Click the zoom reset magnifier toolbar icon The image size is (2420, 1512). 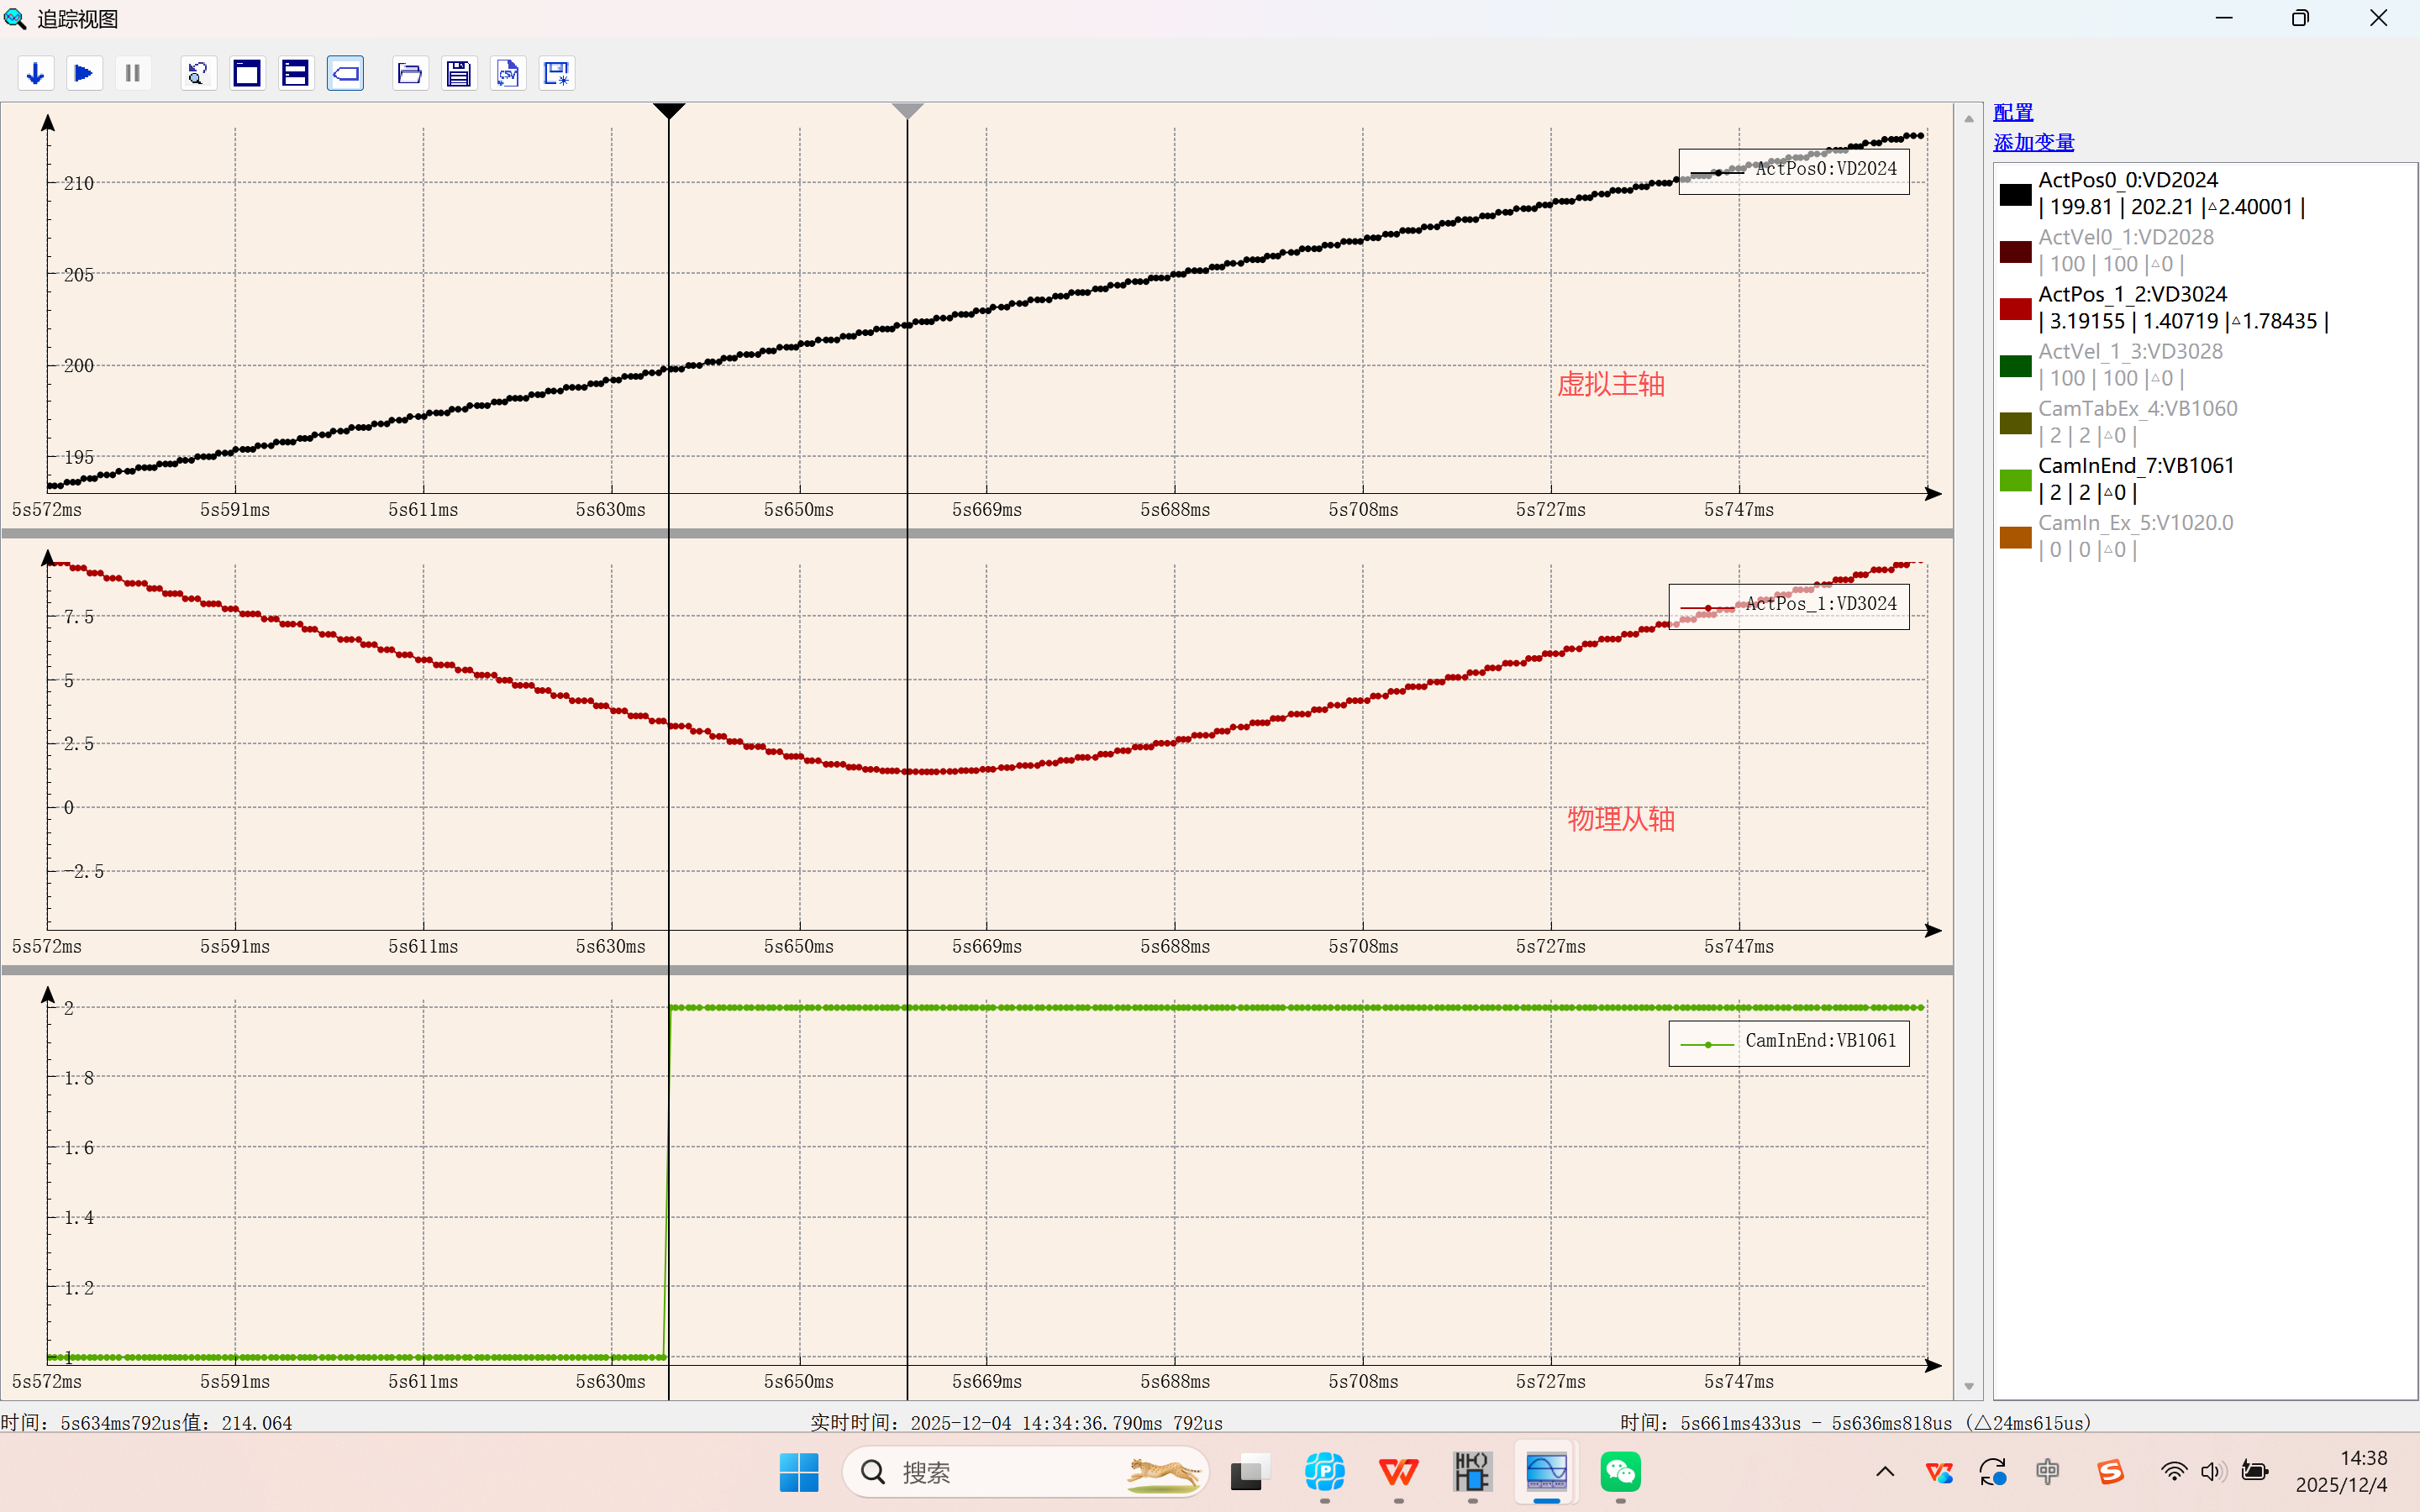pyautogui.click(x=198, y=73)
